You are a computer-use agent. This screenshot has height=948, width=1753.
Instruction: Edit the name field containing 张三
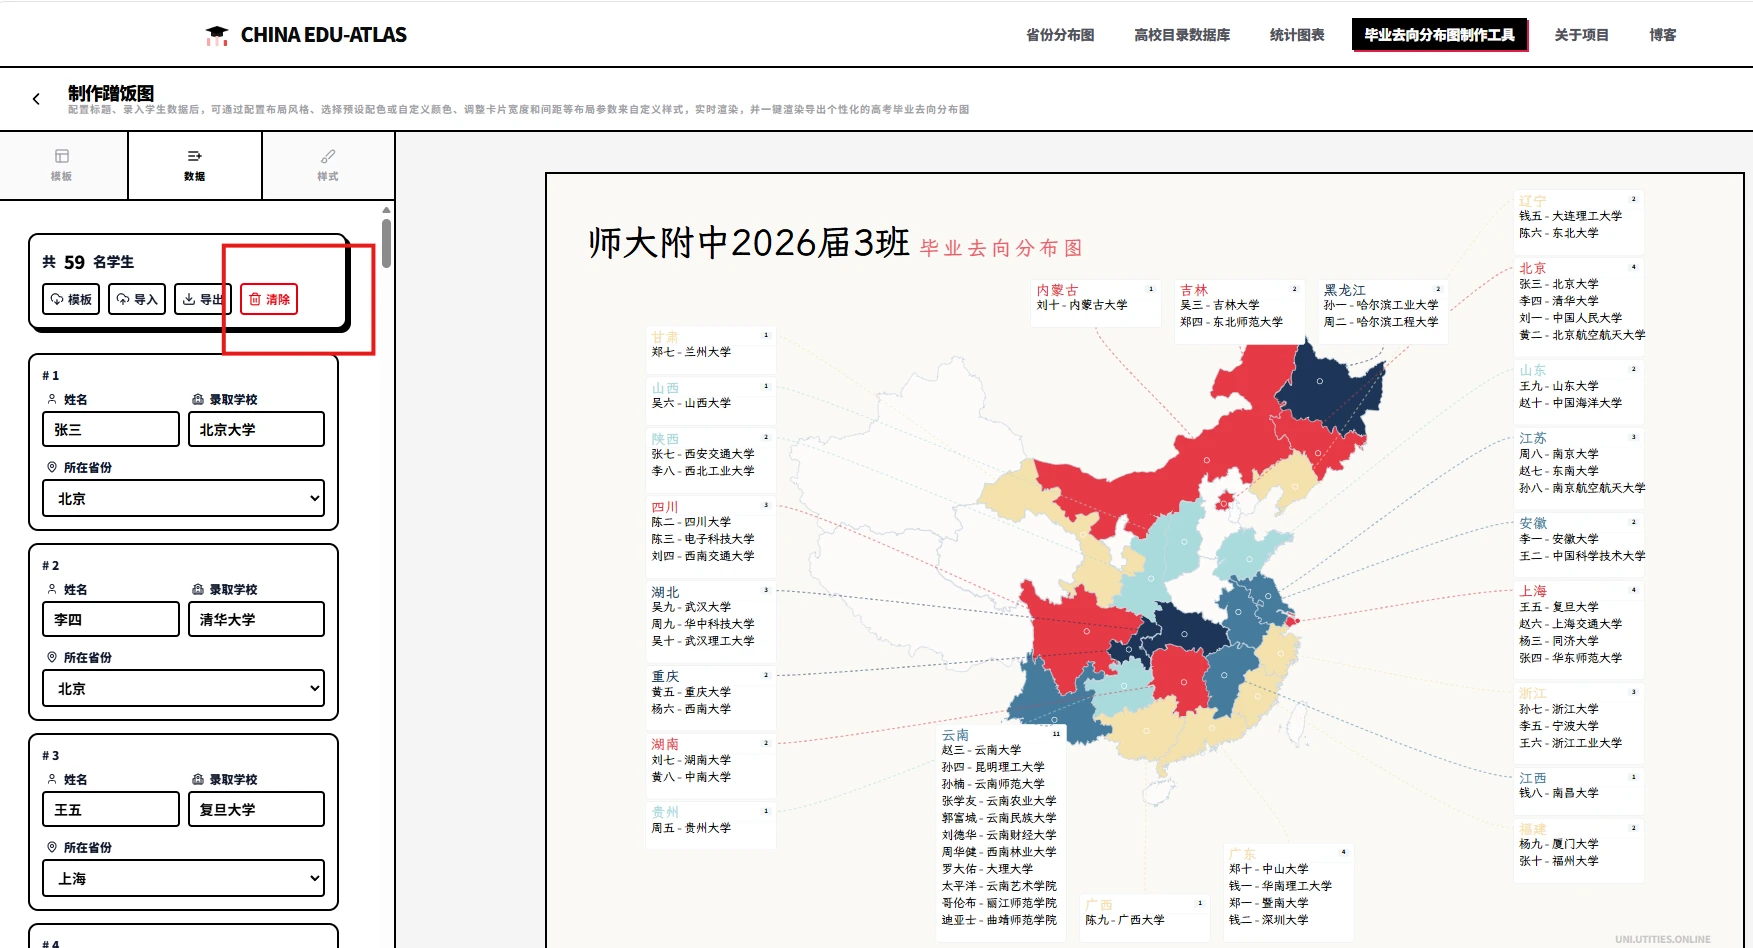pyautogui.click(x=111, y=429)
